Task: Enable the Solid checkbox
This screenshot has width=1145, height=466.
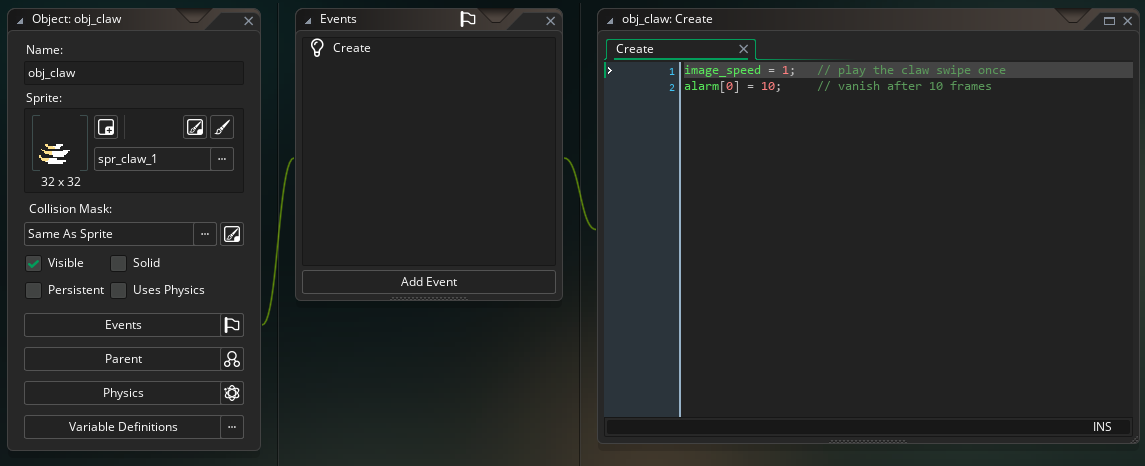Action: click(x=118, y=264)
